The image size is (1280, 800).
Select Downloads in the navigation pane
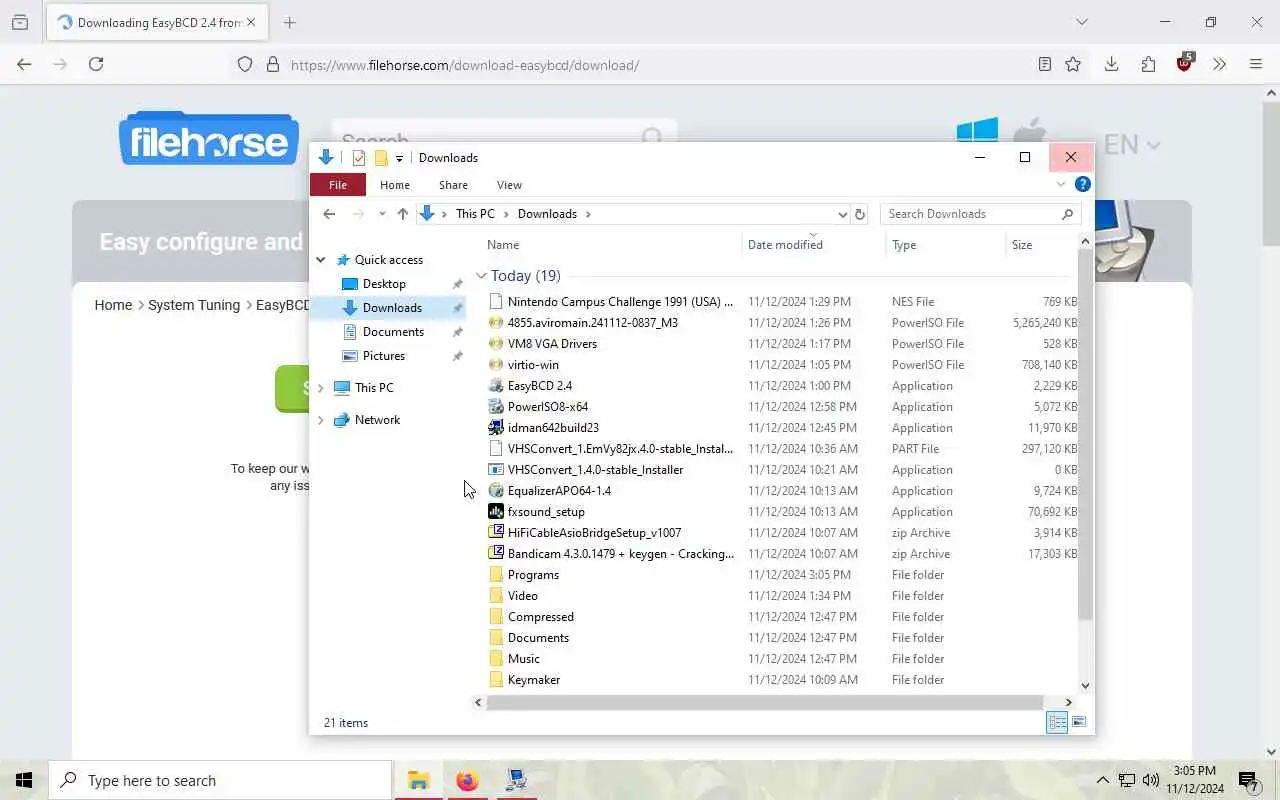coord(392,308)
